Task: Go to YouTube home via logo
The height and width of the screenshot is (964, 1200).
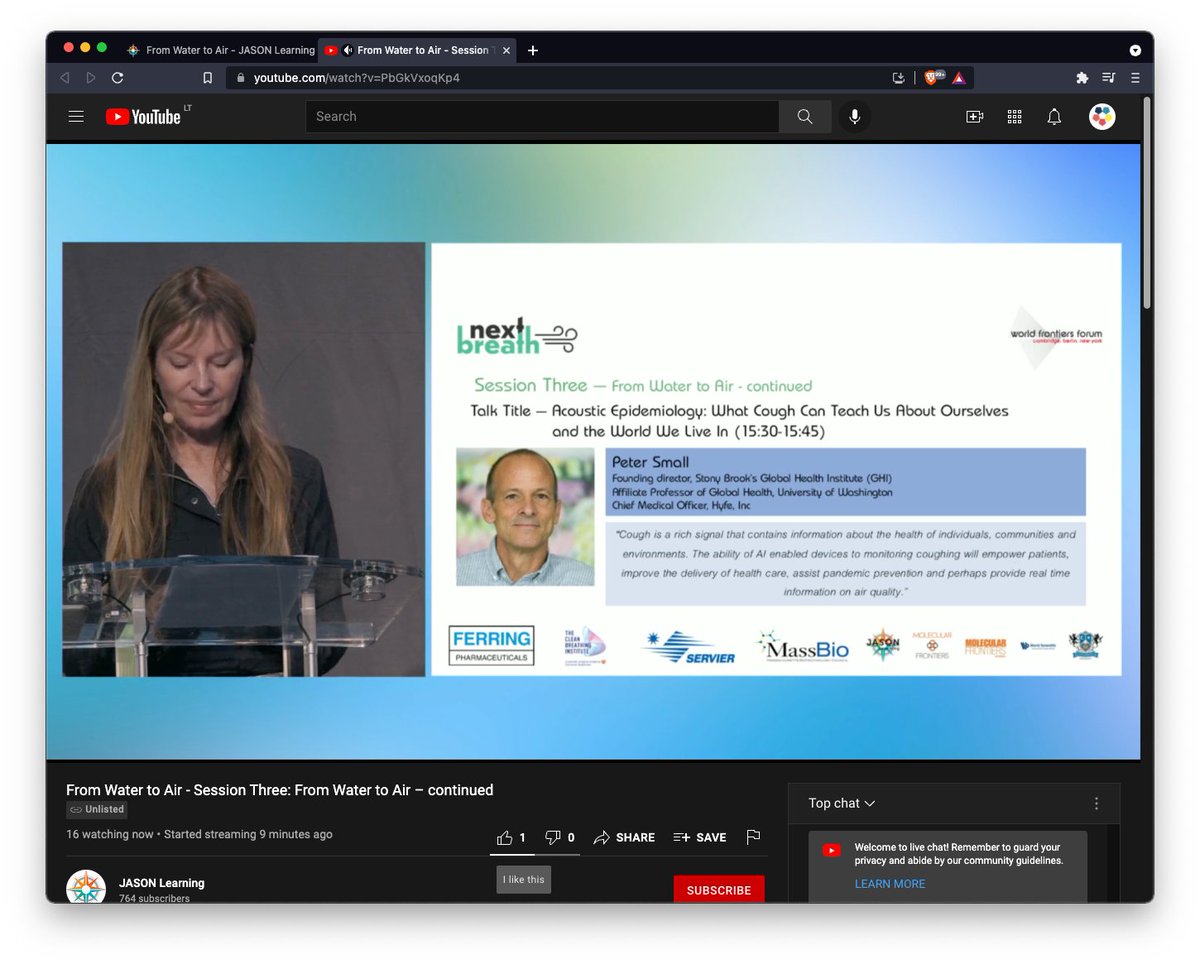Action: pos(143,117)
